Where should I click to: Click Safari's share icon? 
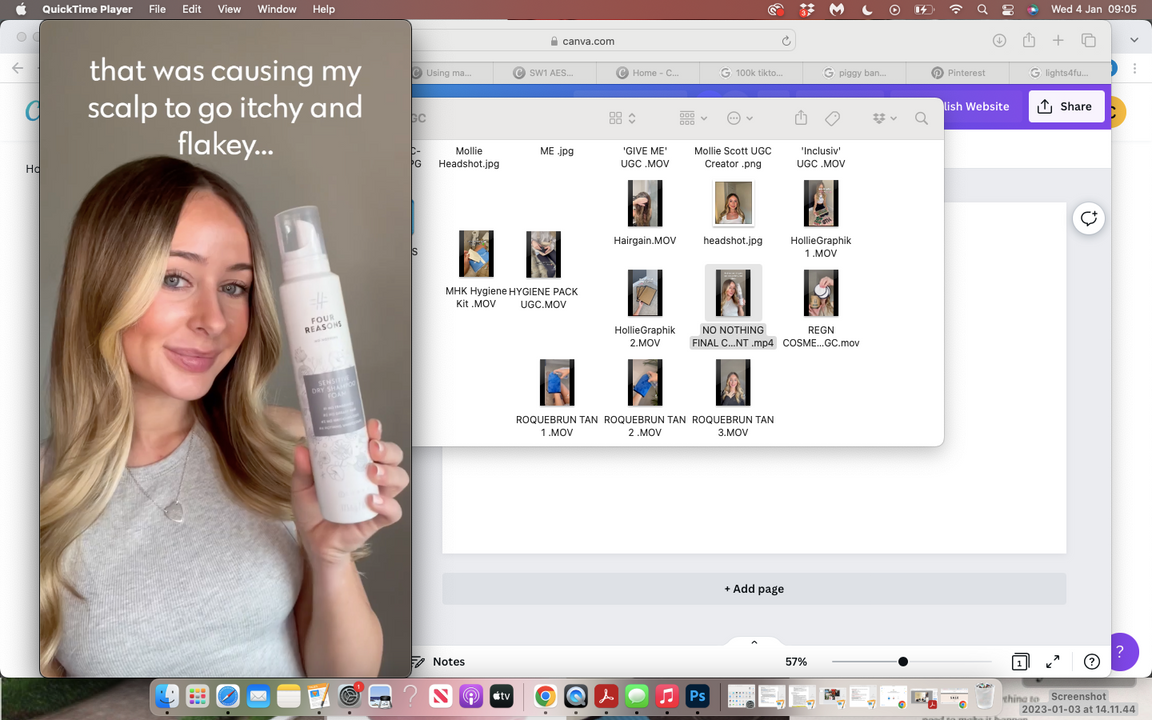click(1029, 40)
